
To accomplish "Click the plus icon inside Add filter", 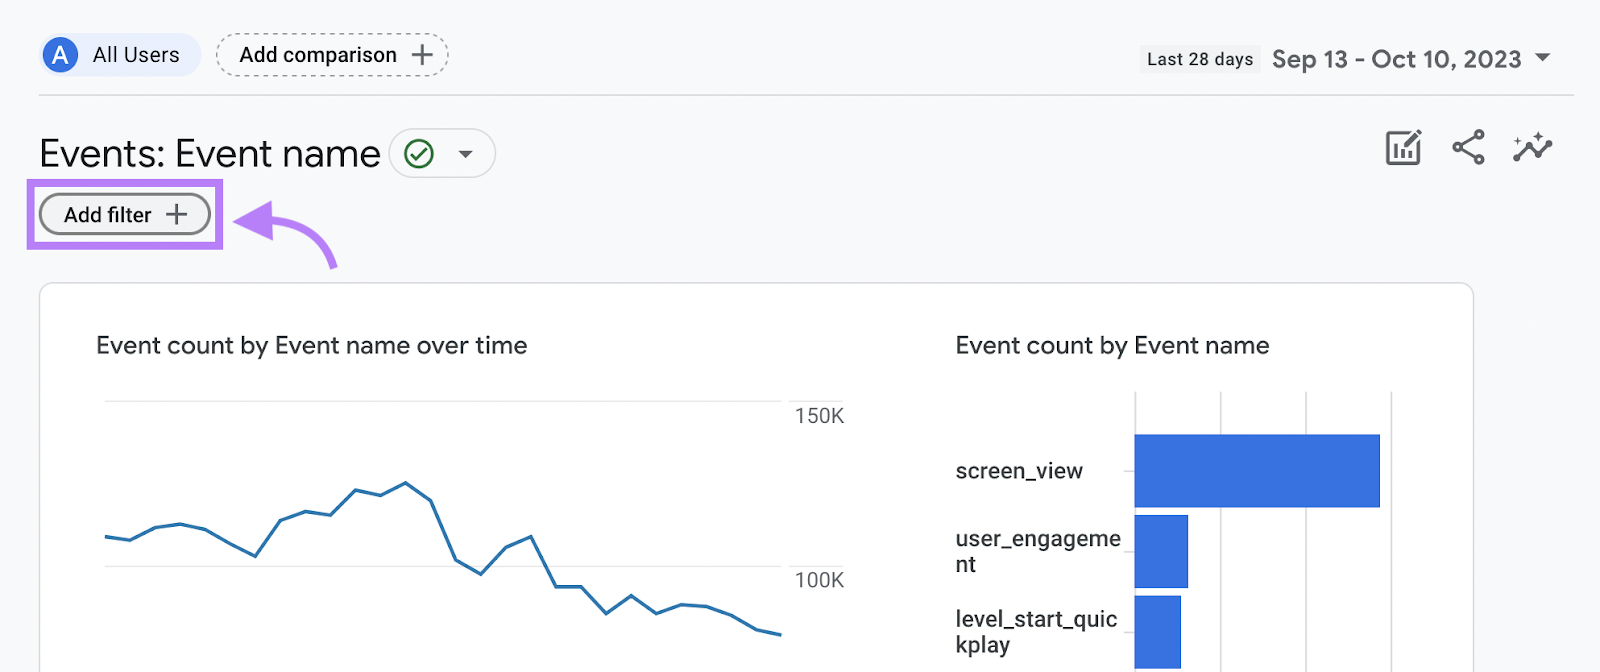I will (176, 215).
